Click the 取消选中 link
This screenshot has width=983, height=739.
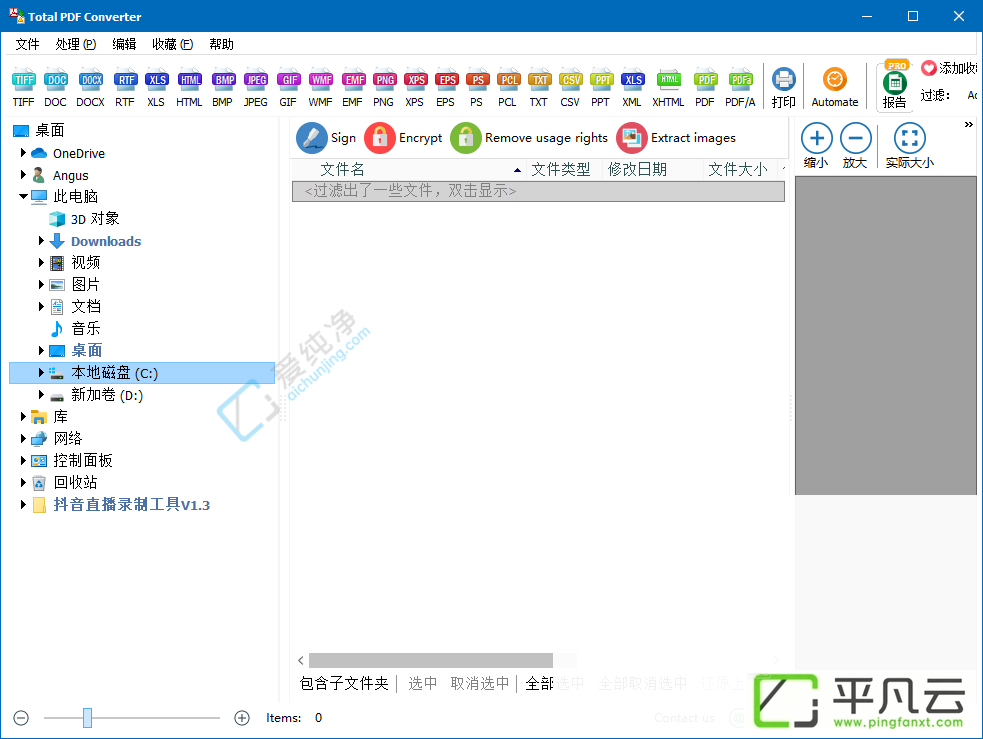tap(480, 683)
